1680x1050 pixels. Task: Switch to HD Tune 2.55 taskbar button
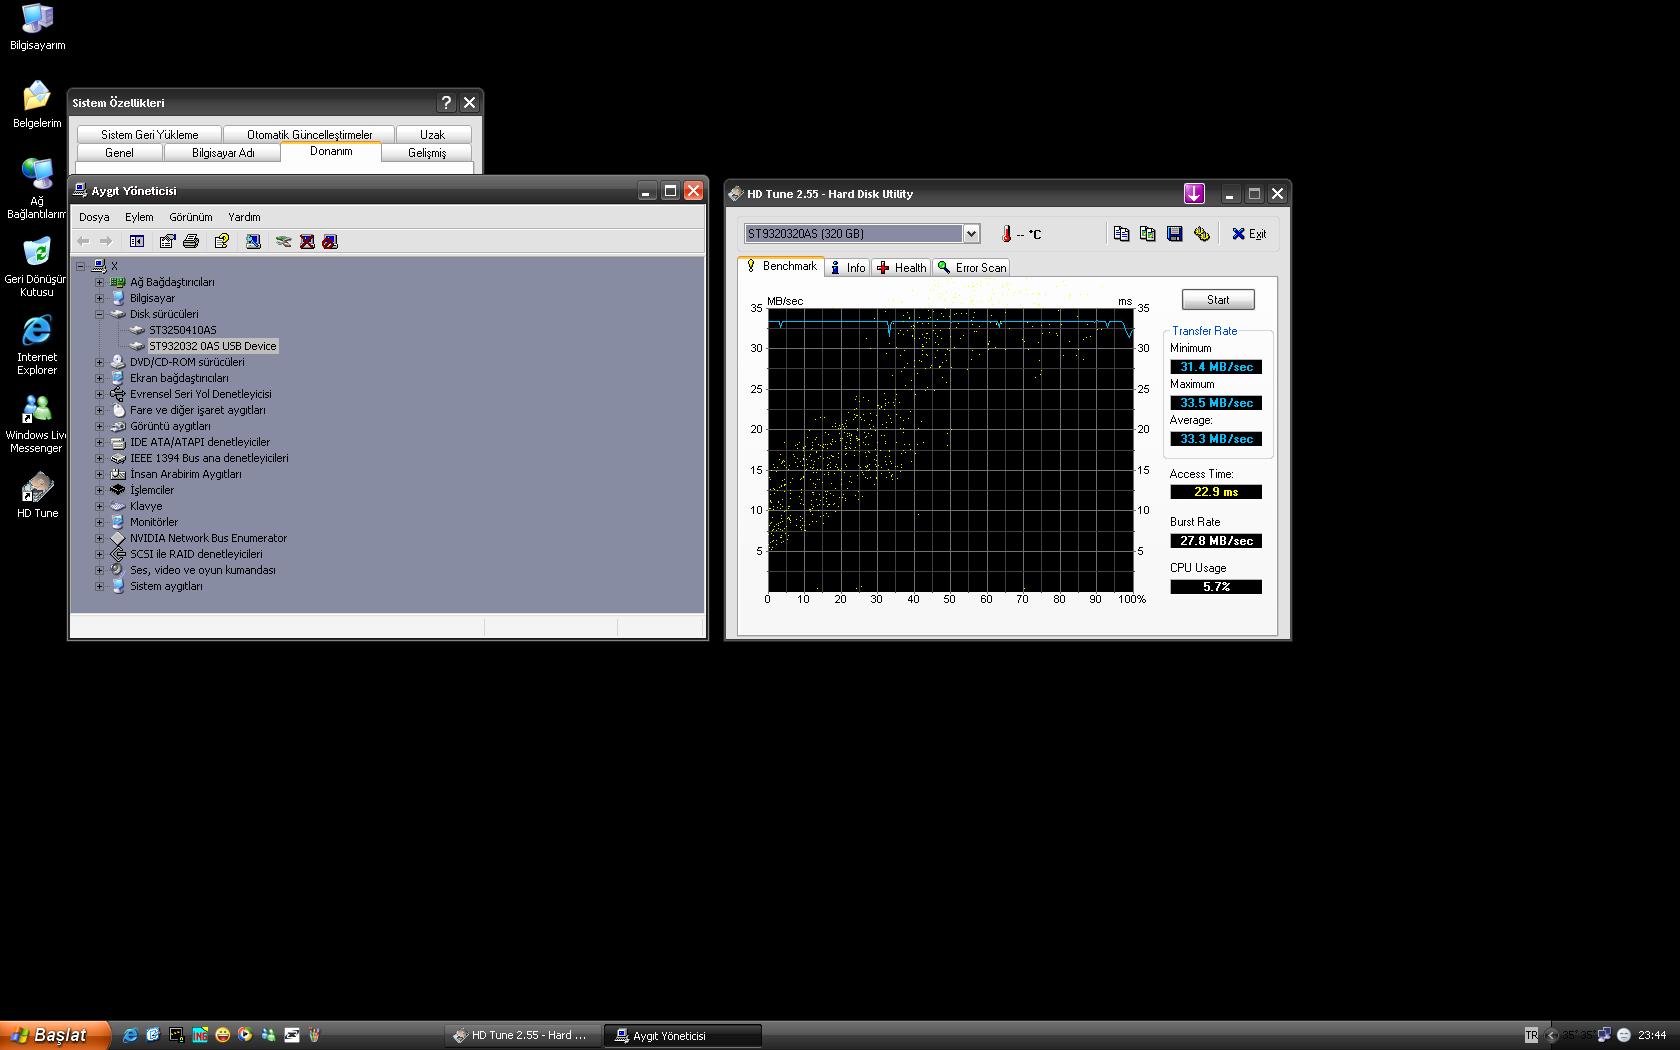[x=522, y=1036]
